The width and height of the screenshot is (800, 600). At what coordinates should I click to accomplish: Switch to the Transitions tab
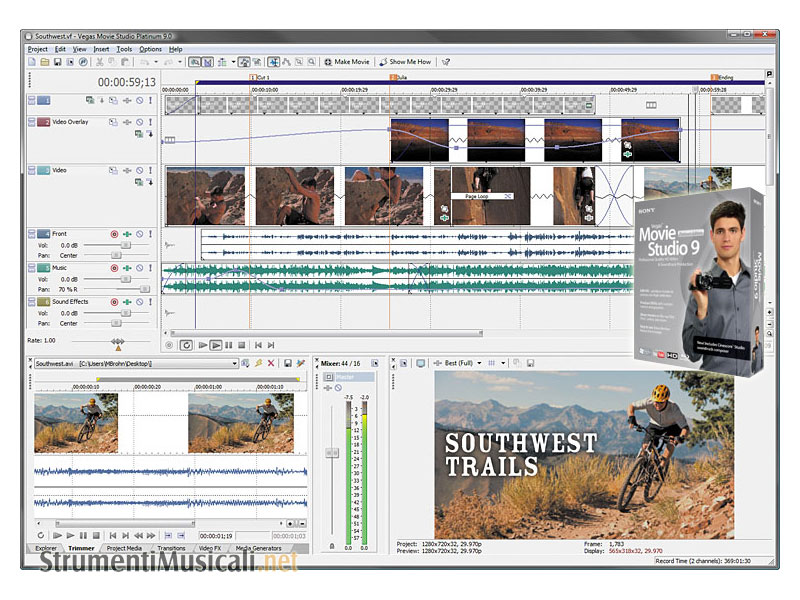click(171, 548)
